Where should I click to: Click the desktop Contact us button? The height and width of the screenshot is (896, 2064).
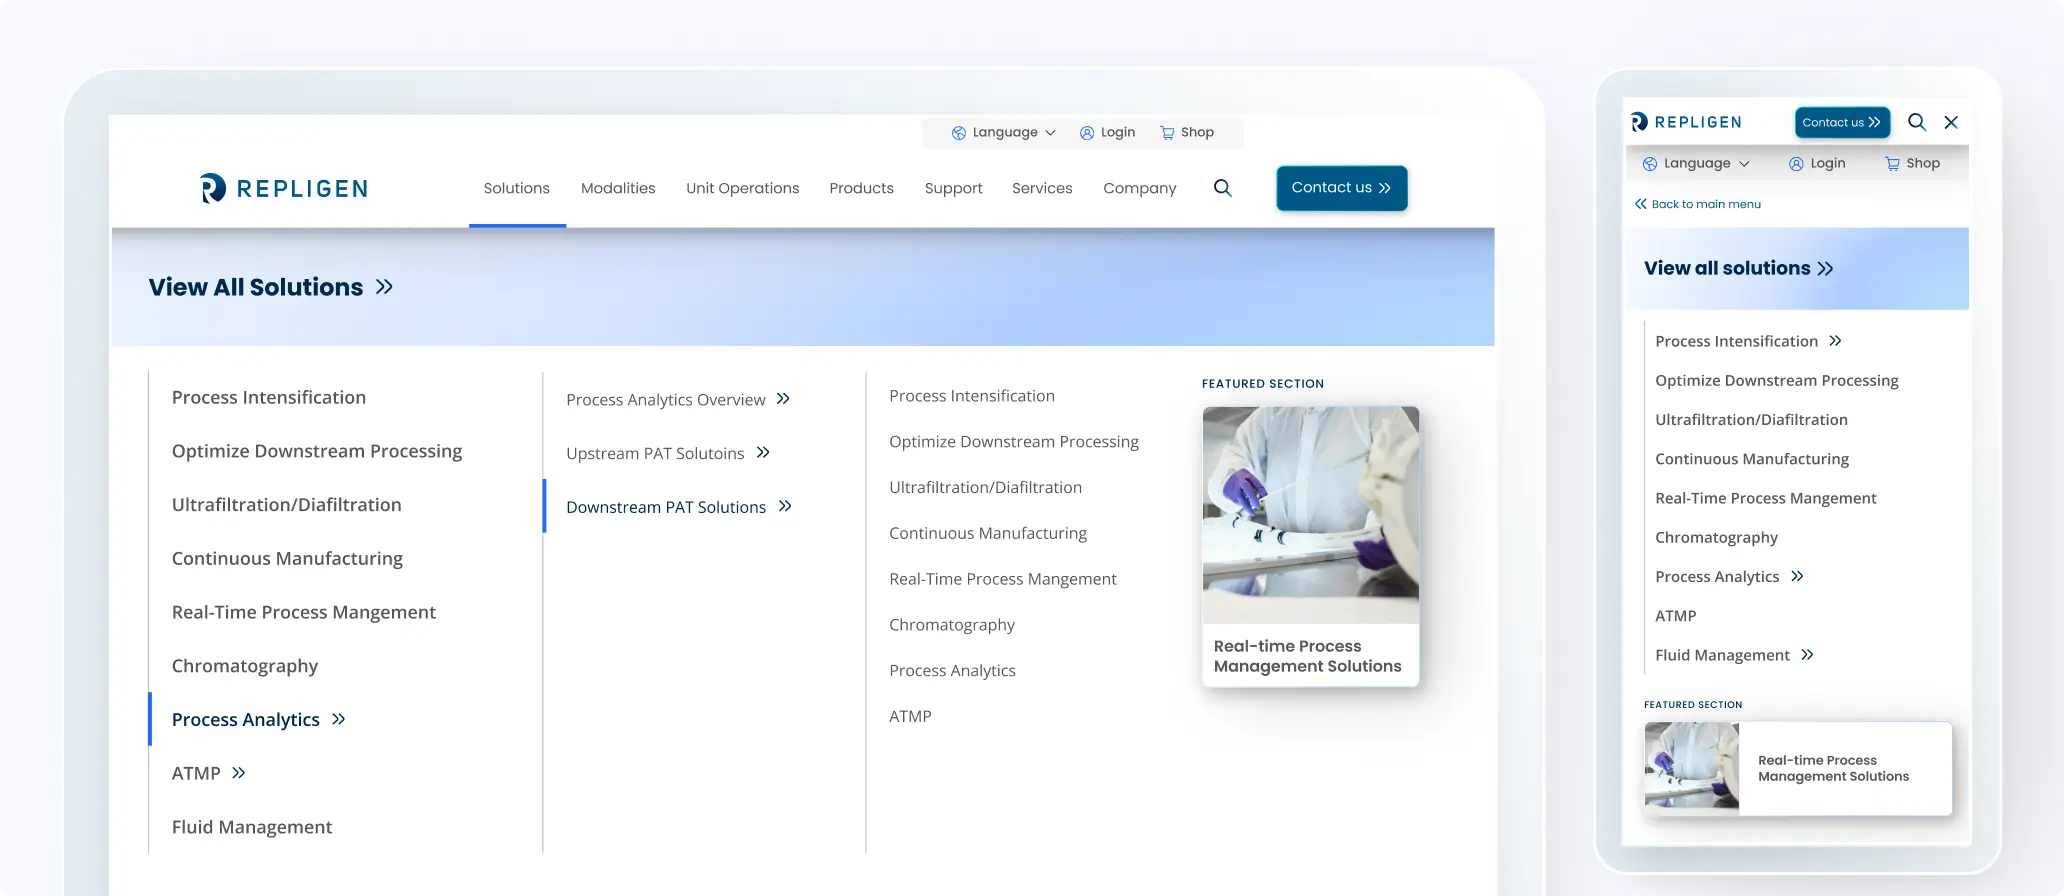click(1342, 188)
